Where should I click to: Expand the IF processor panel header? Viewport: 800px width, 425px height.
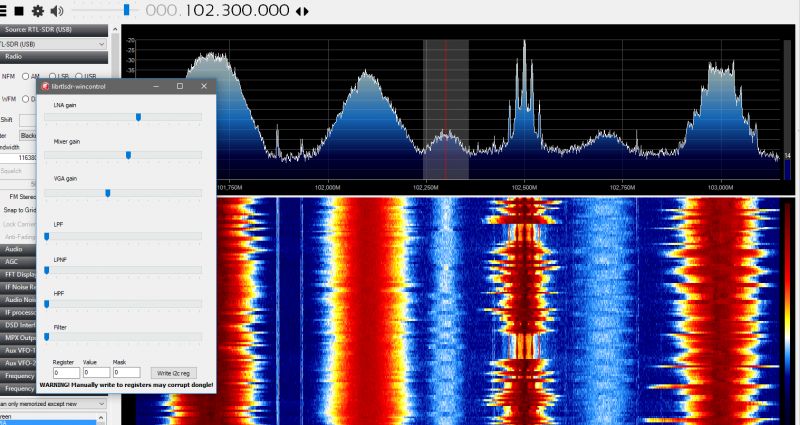click(x=18, y=312)
